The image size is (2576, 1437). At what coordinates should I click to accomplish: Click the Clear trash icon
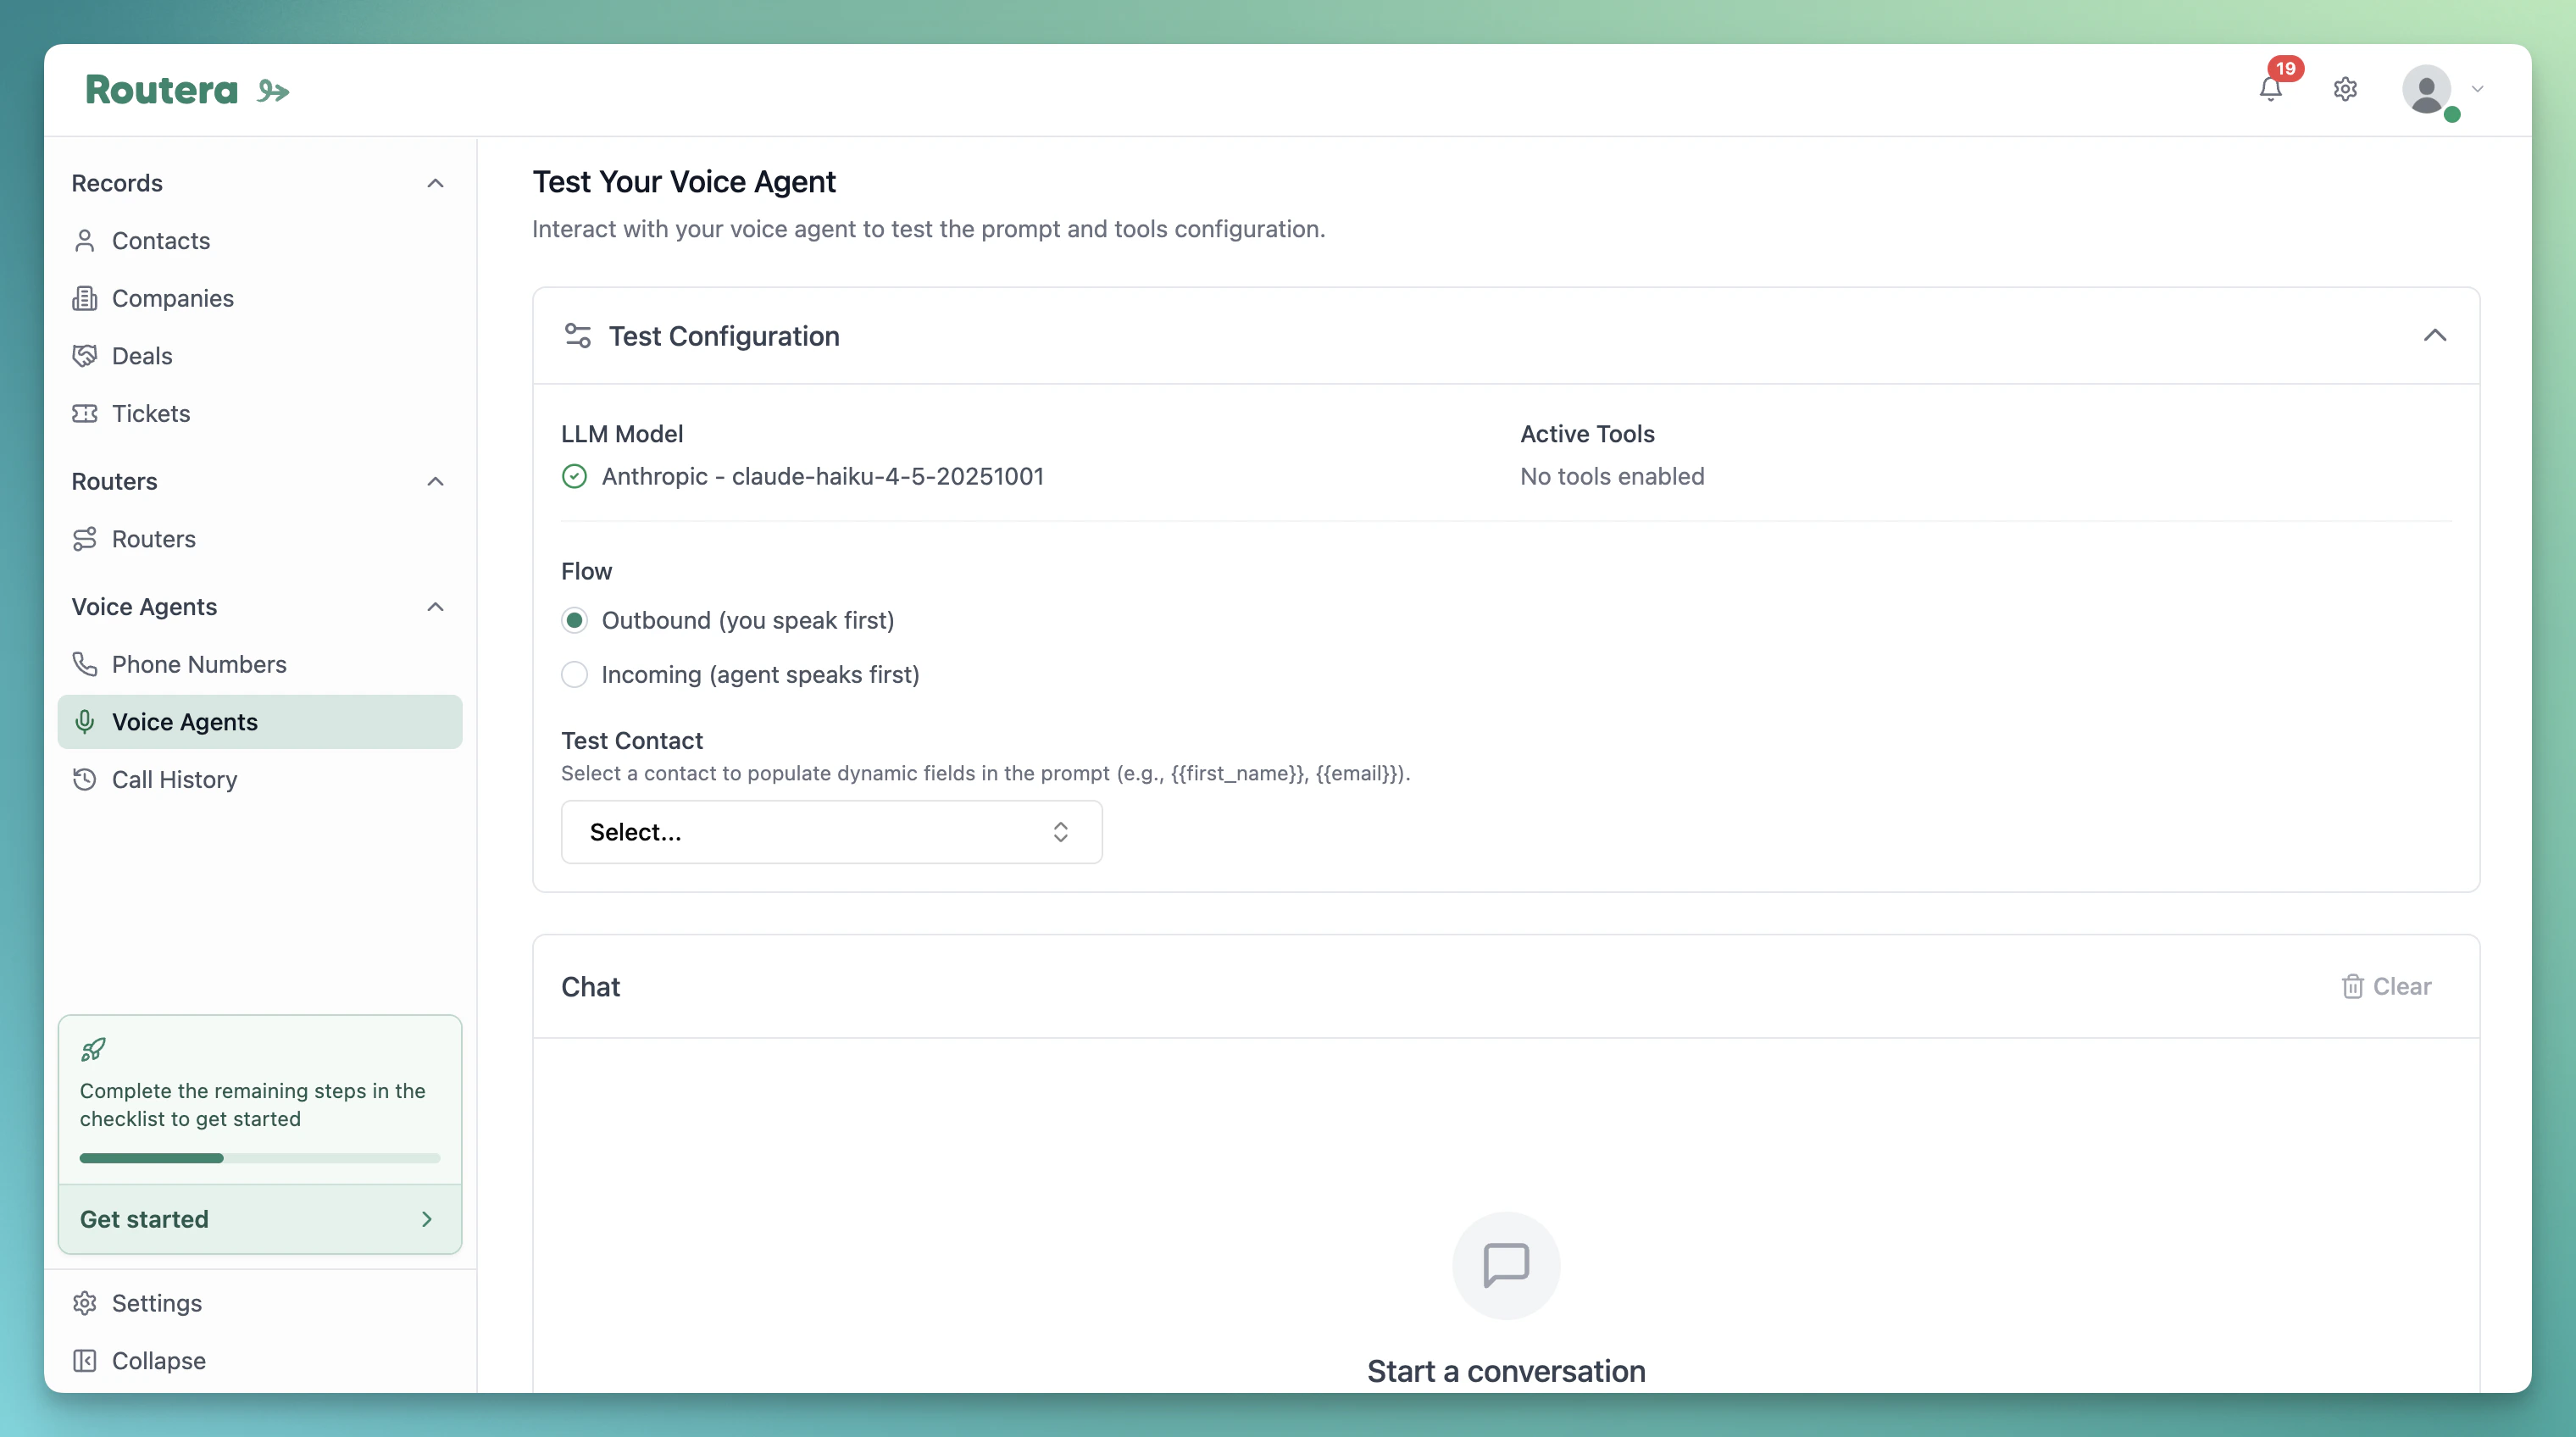click(x=2352, y=987)
